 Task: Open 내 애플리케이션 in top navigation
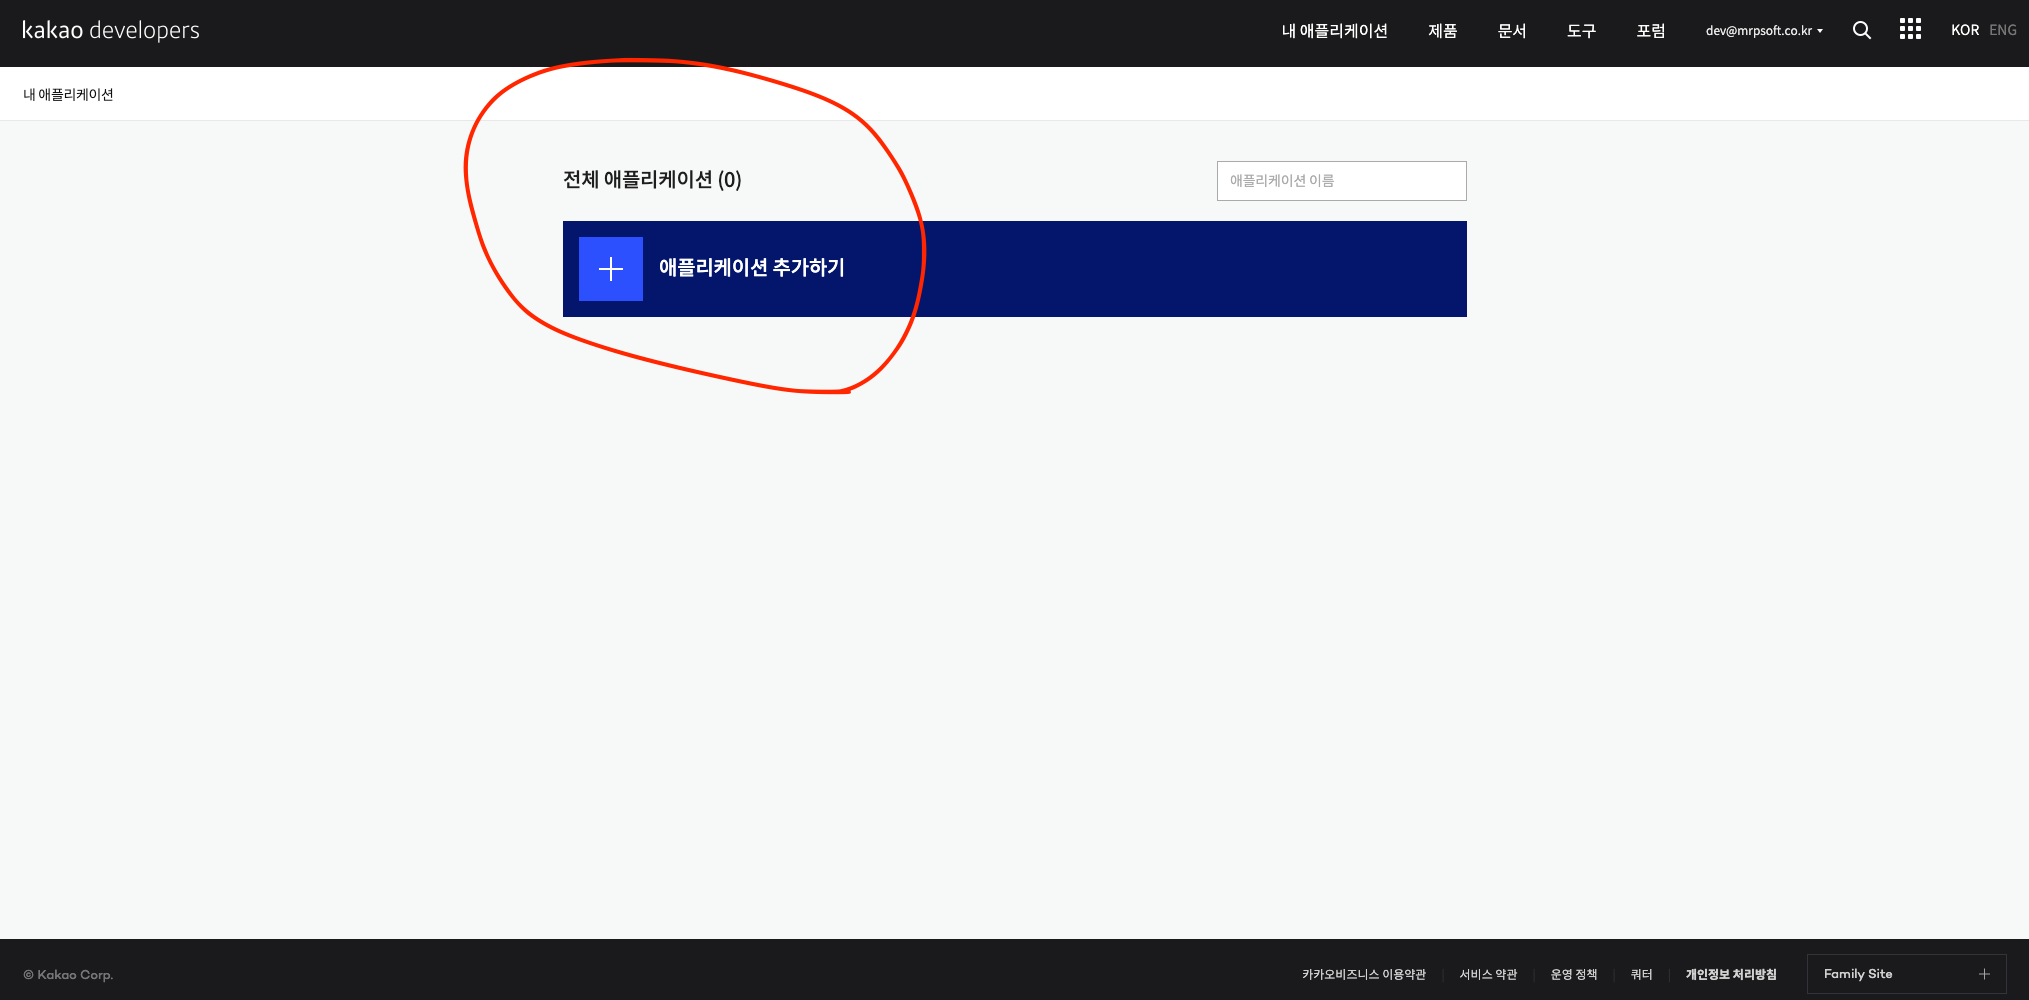click(1334, 31)
